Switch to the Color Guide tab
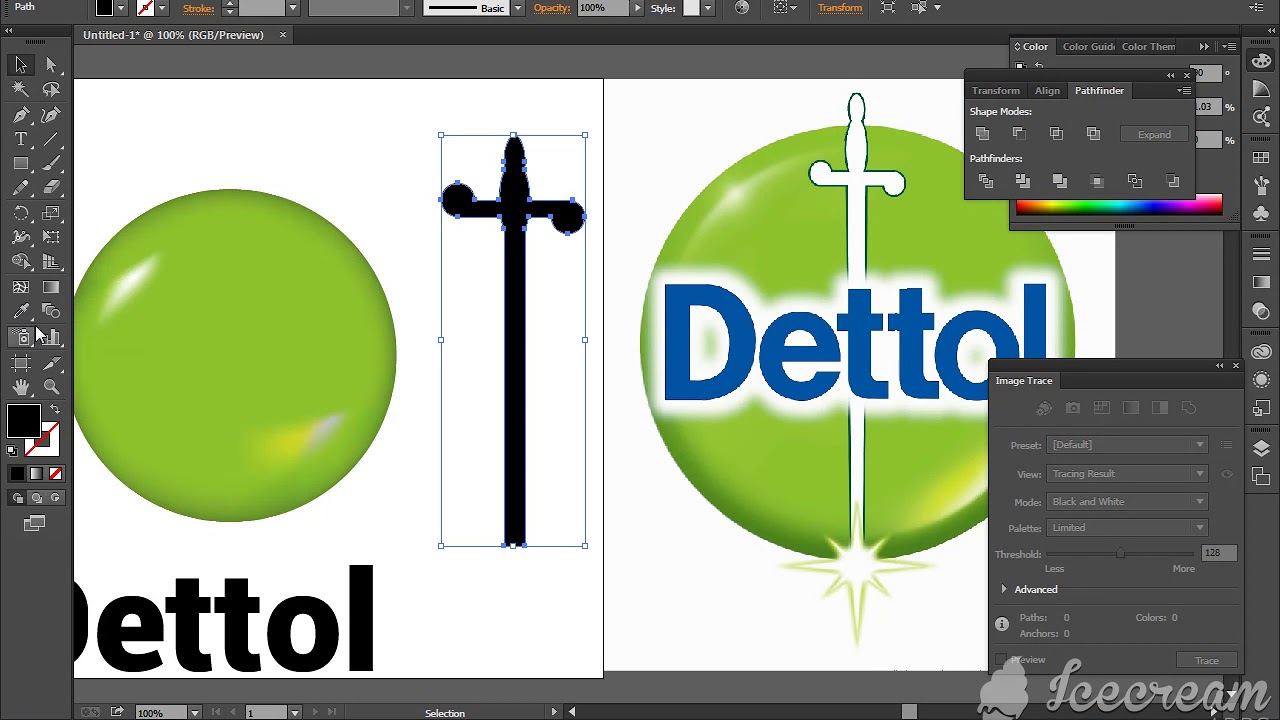The image size is (1280, 720). (1088, 47)
